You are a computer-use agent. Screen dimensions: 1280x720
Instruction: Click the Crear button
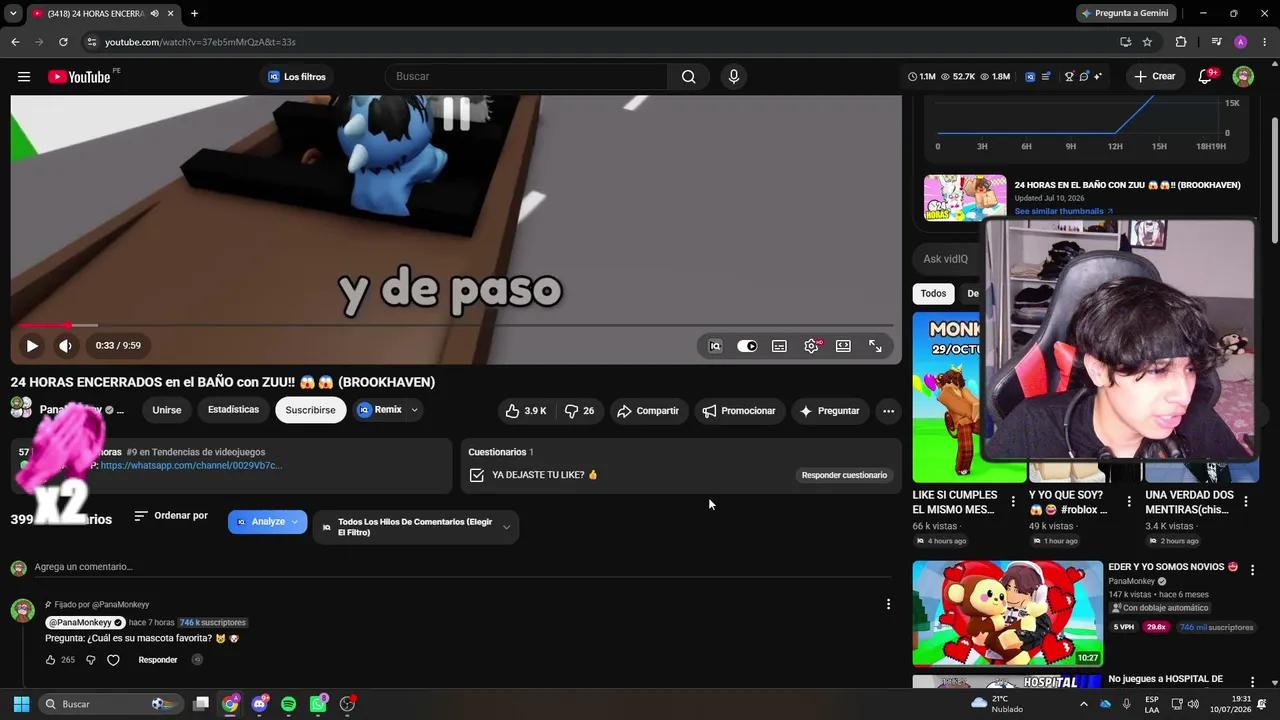pos(1154,77)
